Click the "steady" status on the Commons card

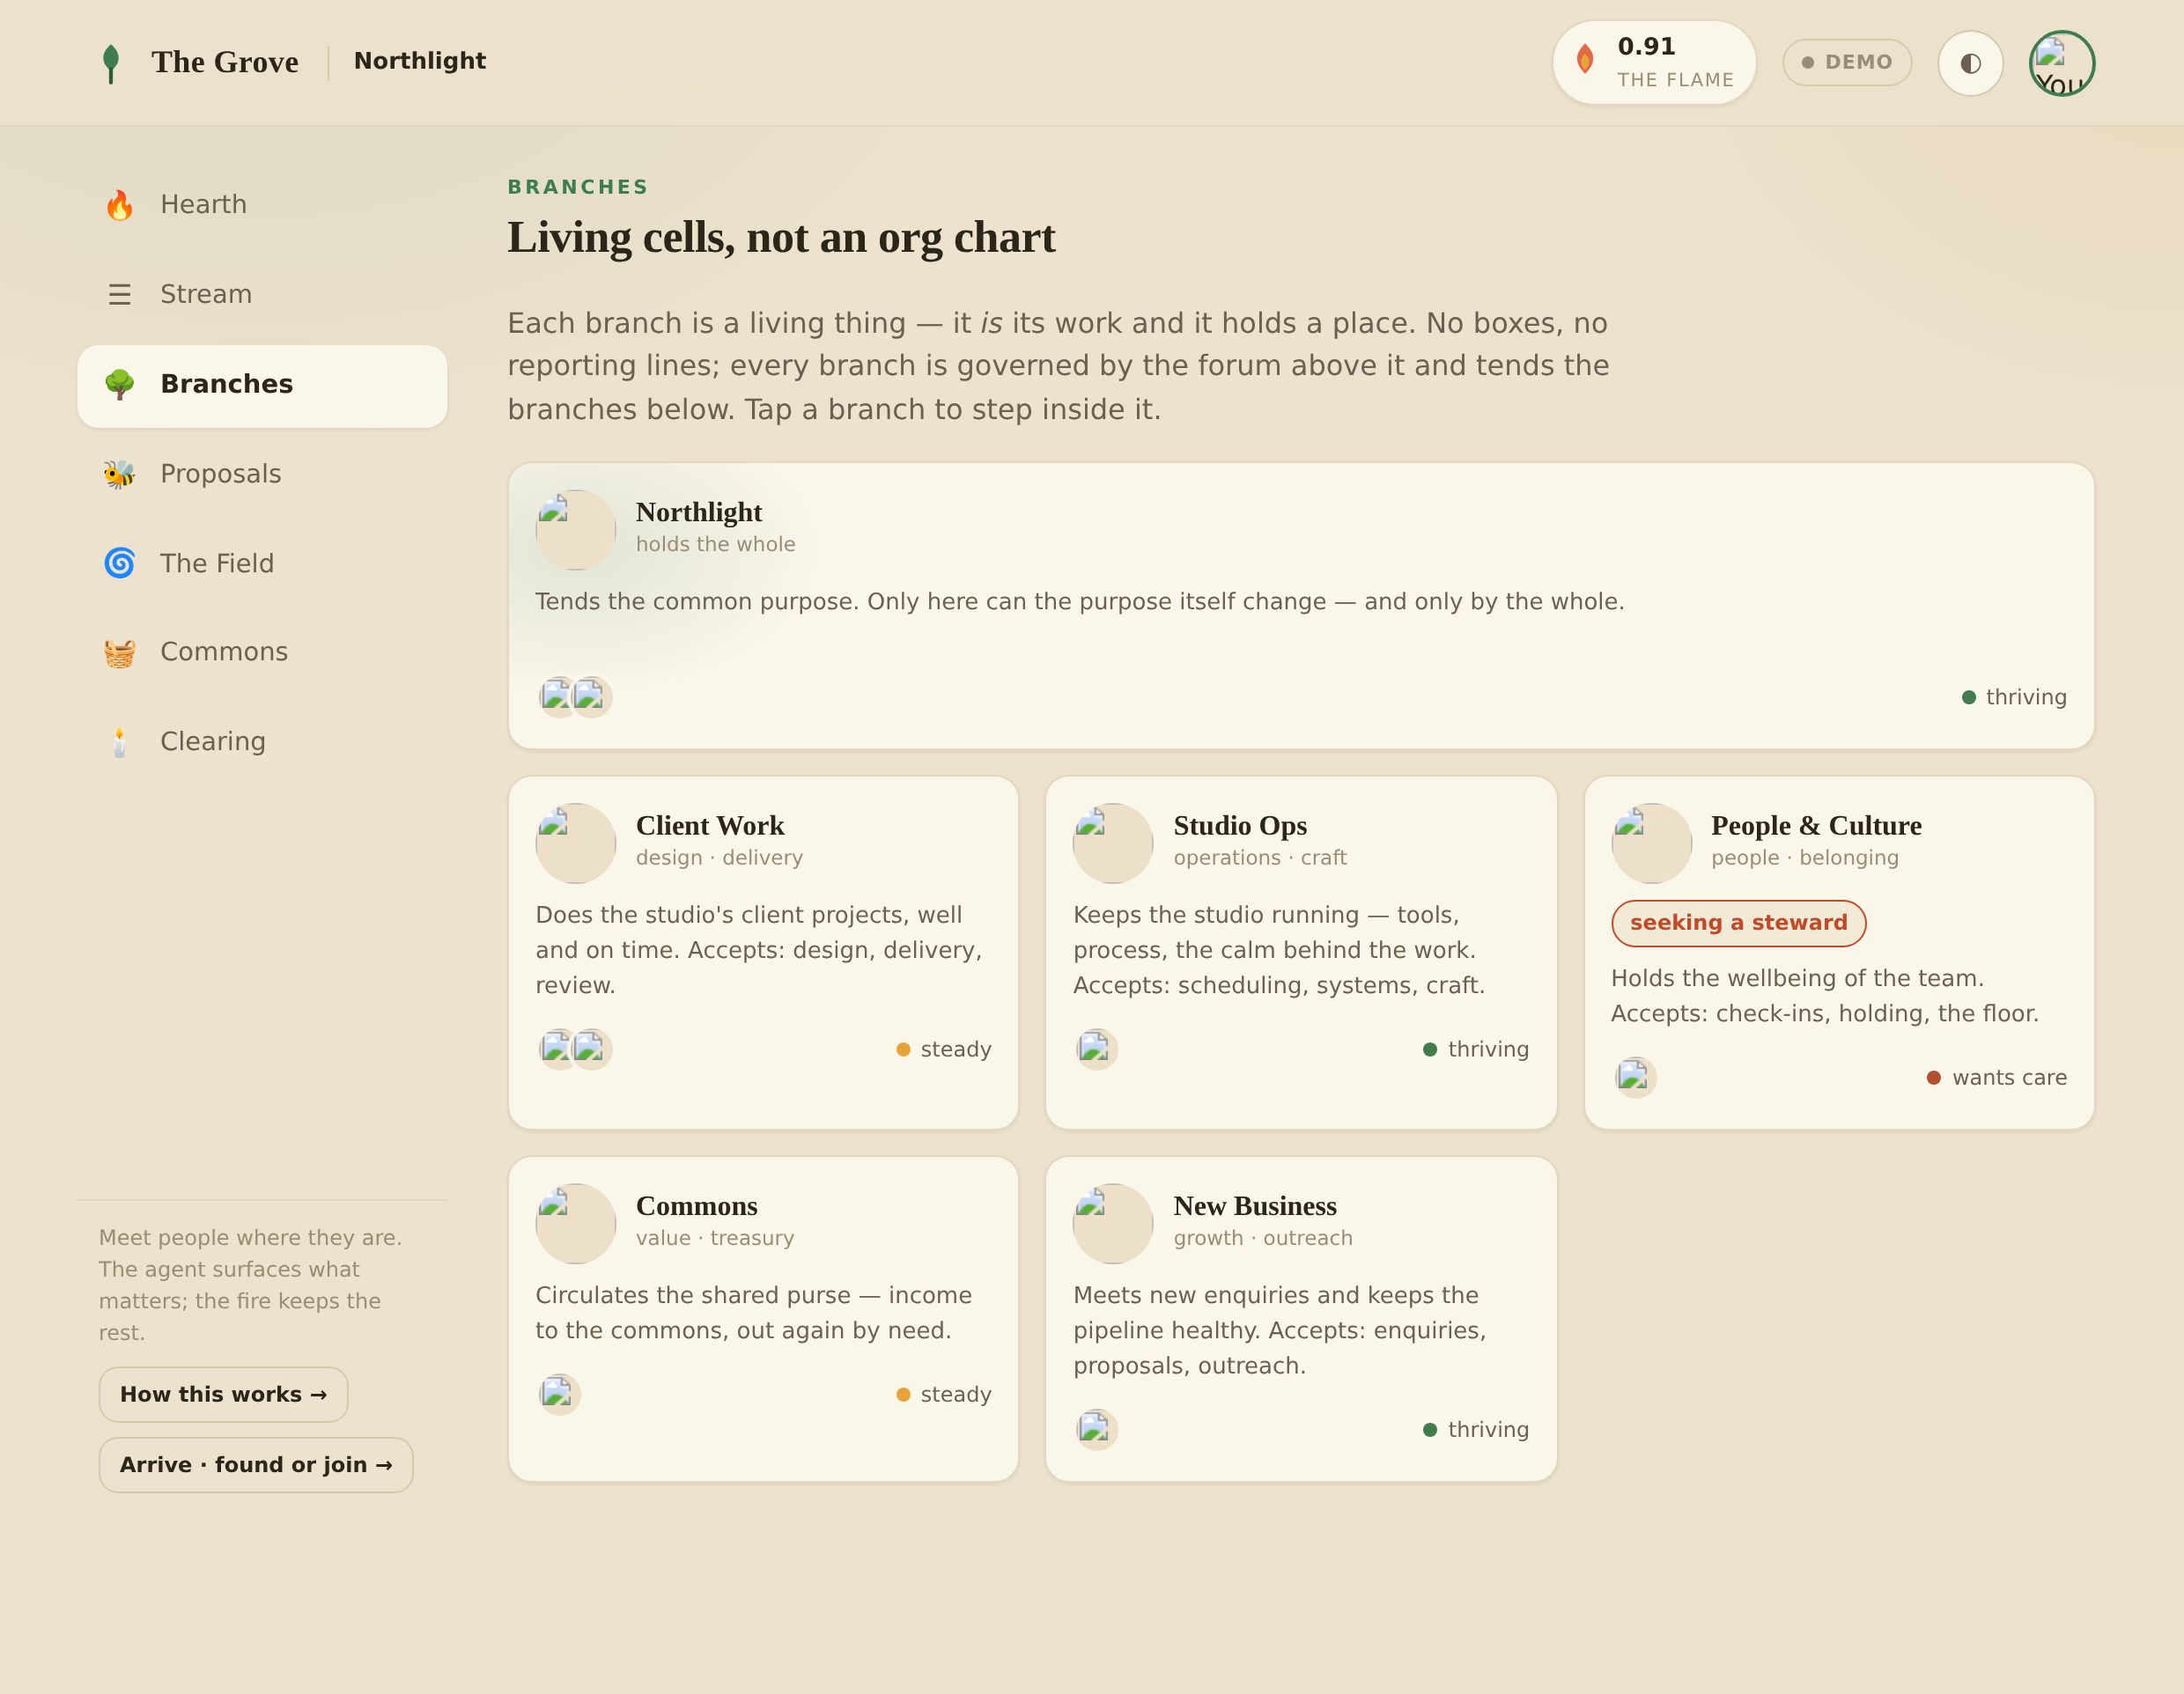click(944, 1394)
